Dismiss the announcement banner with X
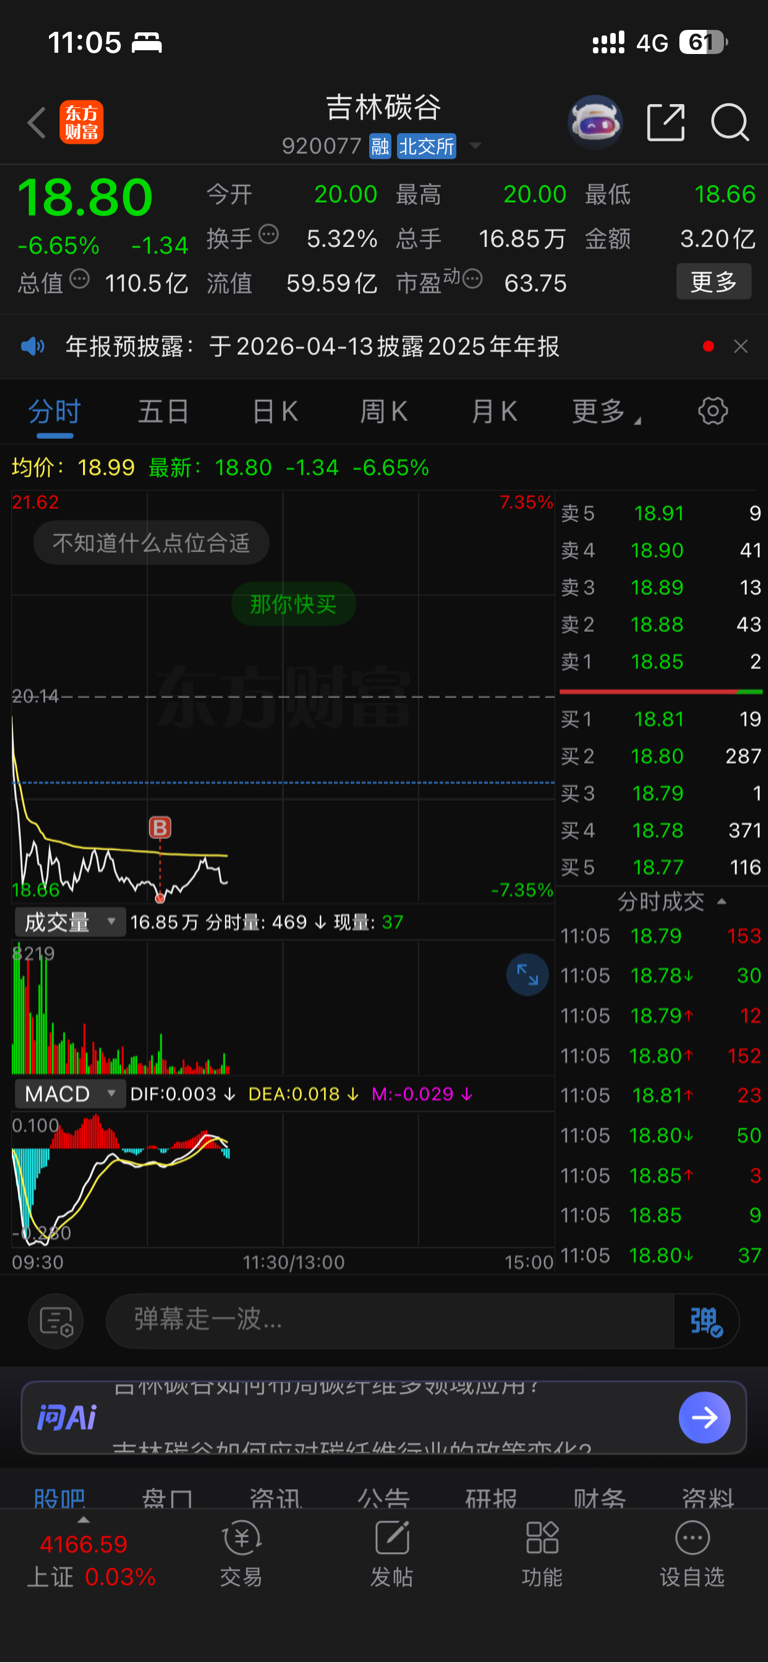This screenshot has height=1663, width=768. (741, 346)
